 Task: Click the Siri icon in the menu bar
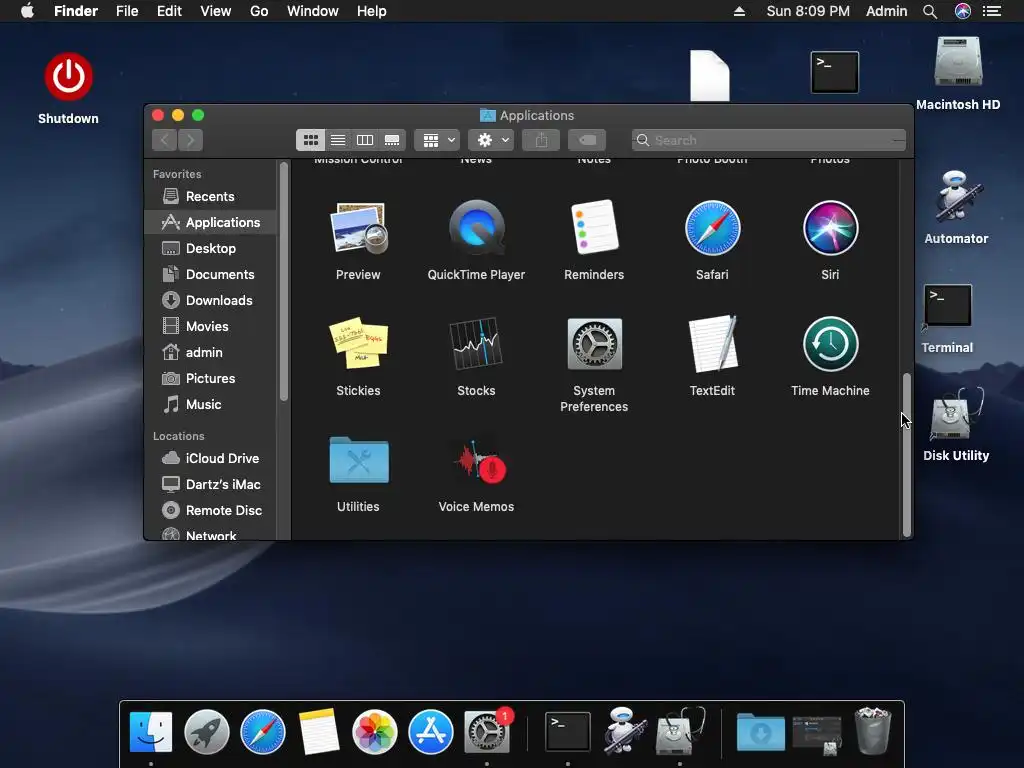pos(963,11)
